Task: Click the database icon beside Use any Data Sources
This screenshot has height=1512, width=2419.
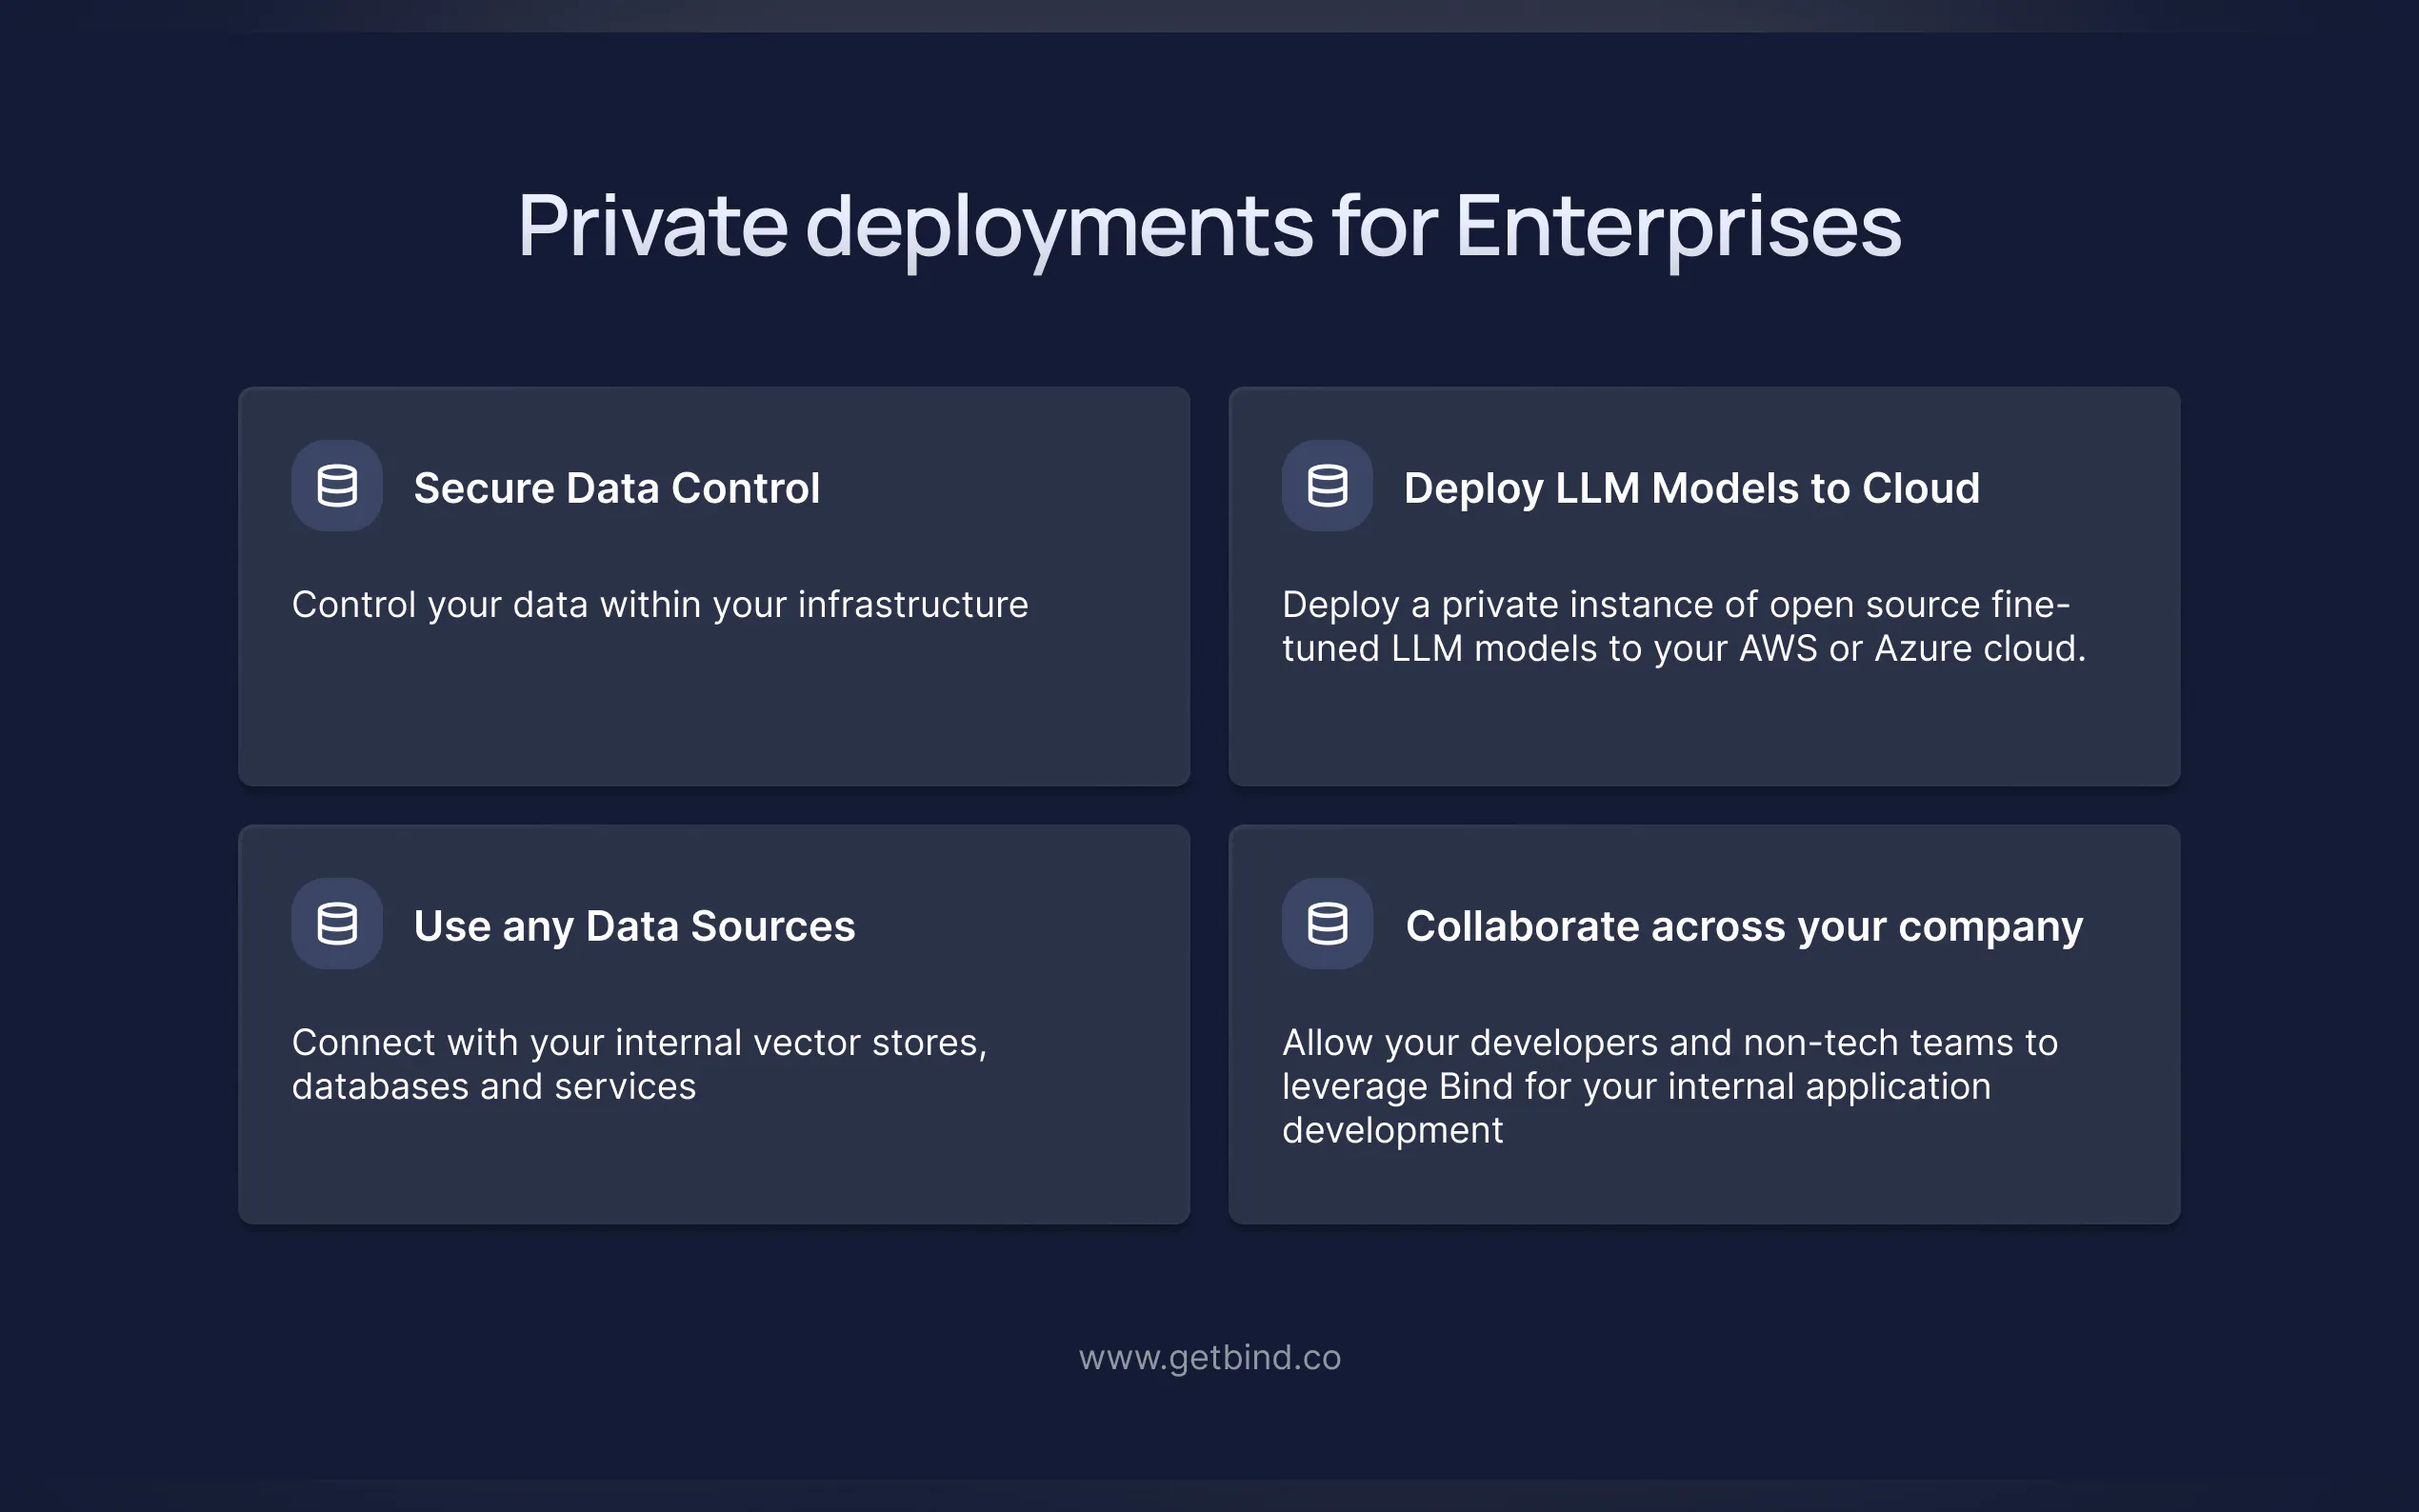Action: pyautogui.click(x=337, y=924)
